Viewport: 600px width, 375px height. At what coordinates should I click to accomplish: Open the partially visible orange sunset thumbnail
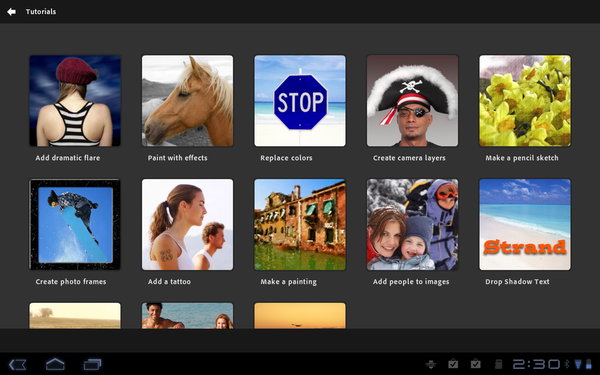pos(300,316)
